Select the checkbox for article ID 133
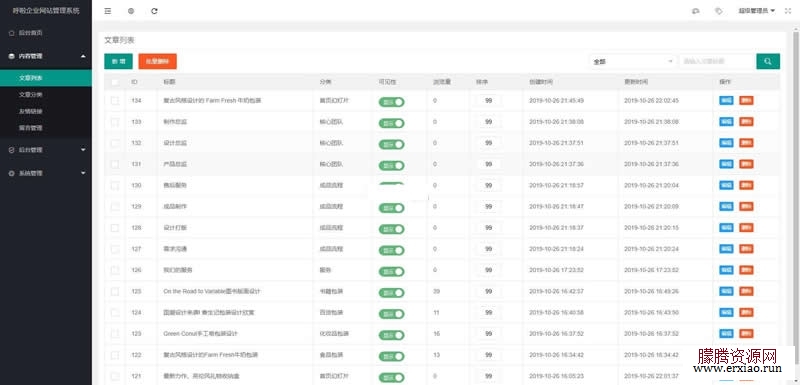 [x=115, y=122]
